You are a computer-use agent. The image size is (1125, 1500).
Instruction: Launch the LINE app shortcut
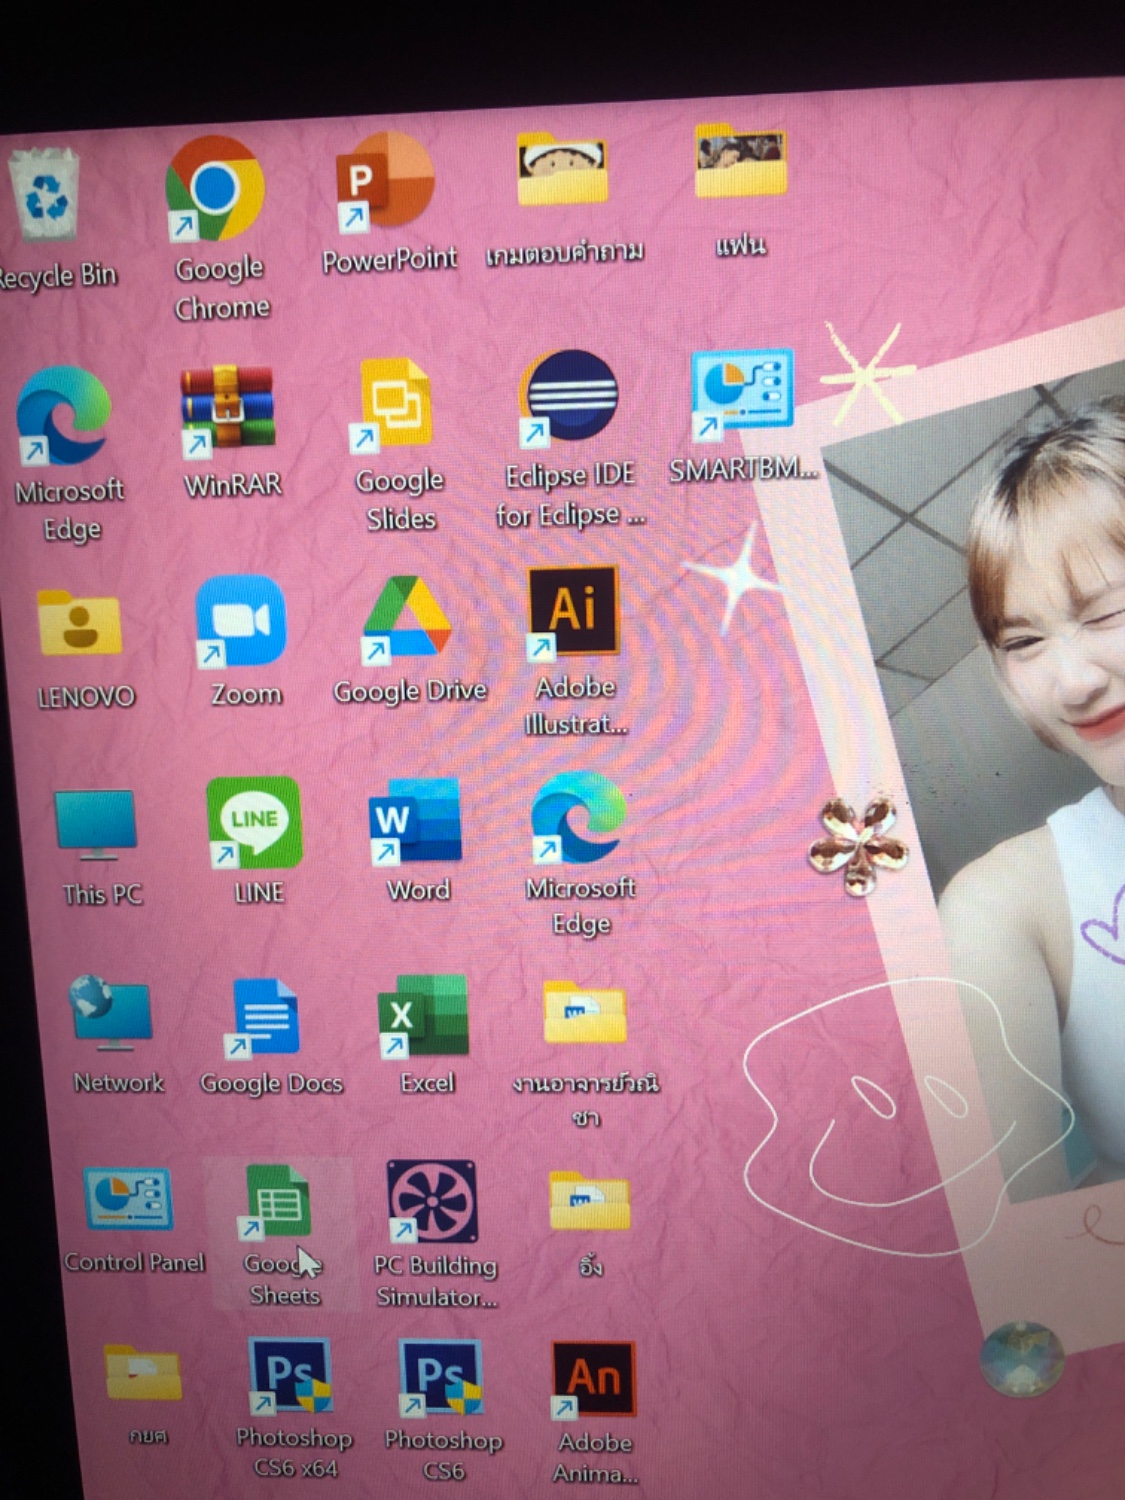tap(254, 822)
